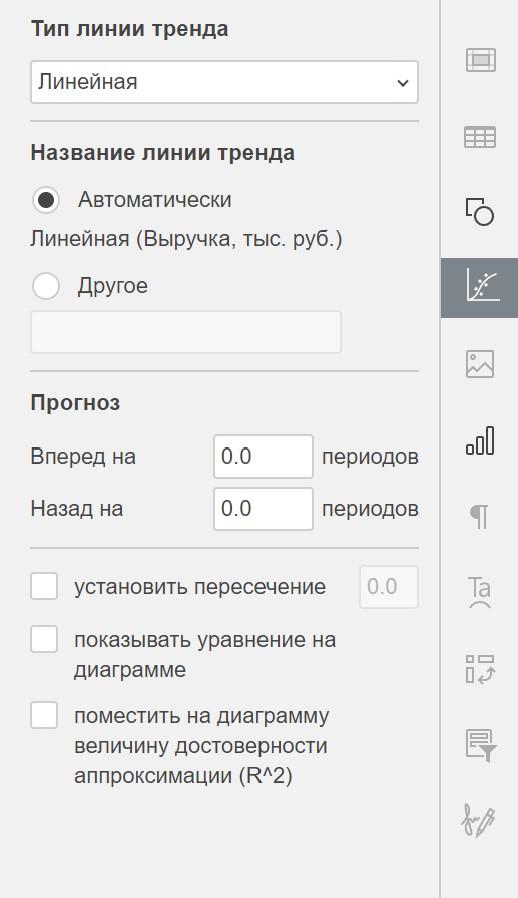Viewport: 518px width, 898px height.
Task: Open the signature settings sidebar icon
Action: [x=479, y=822]
